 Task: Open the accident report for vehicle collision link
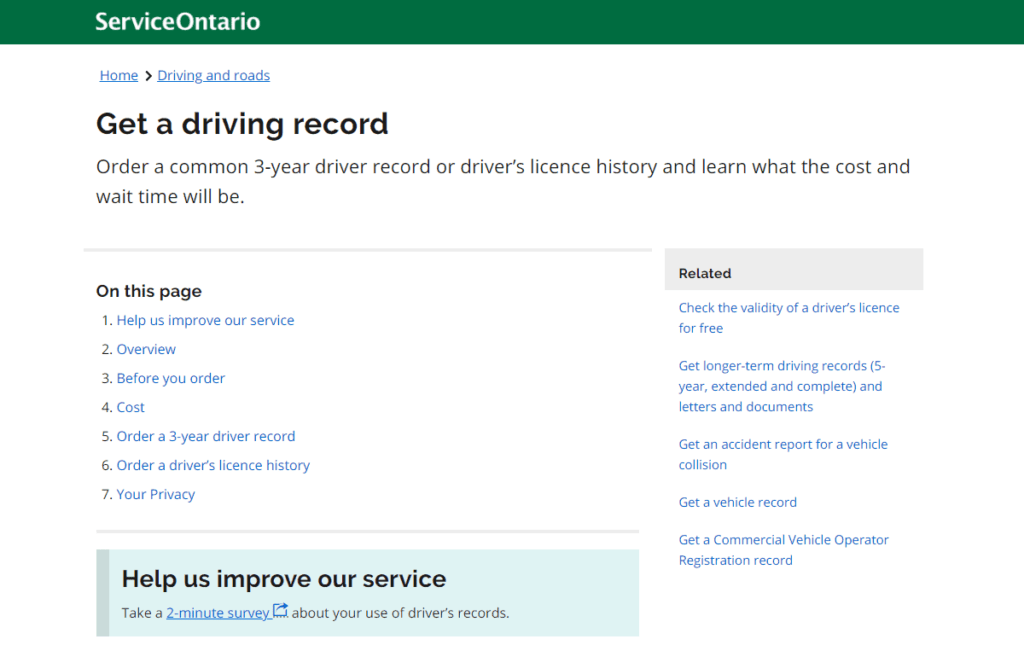pyautogui.click(x=783, y=454)
